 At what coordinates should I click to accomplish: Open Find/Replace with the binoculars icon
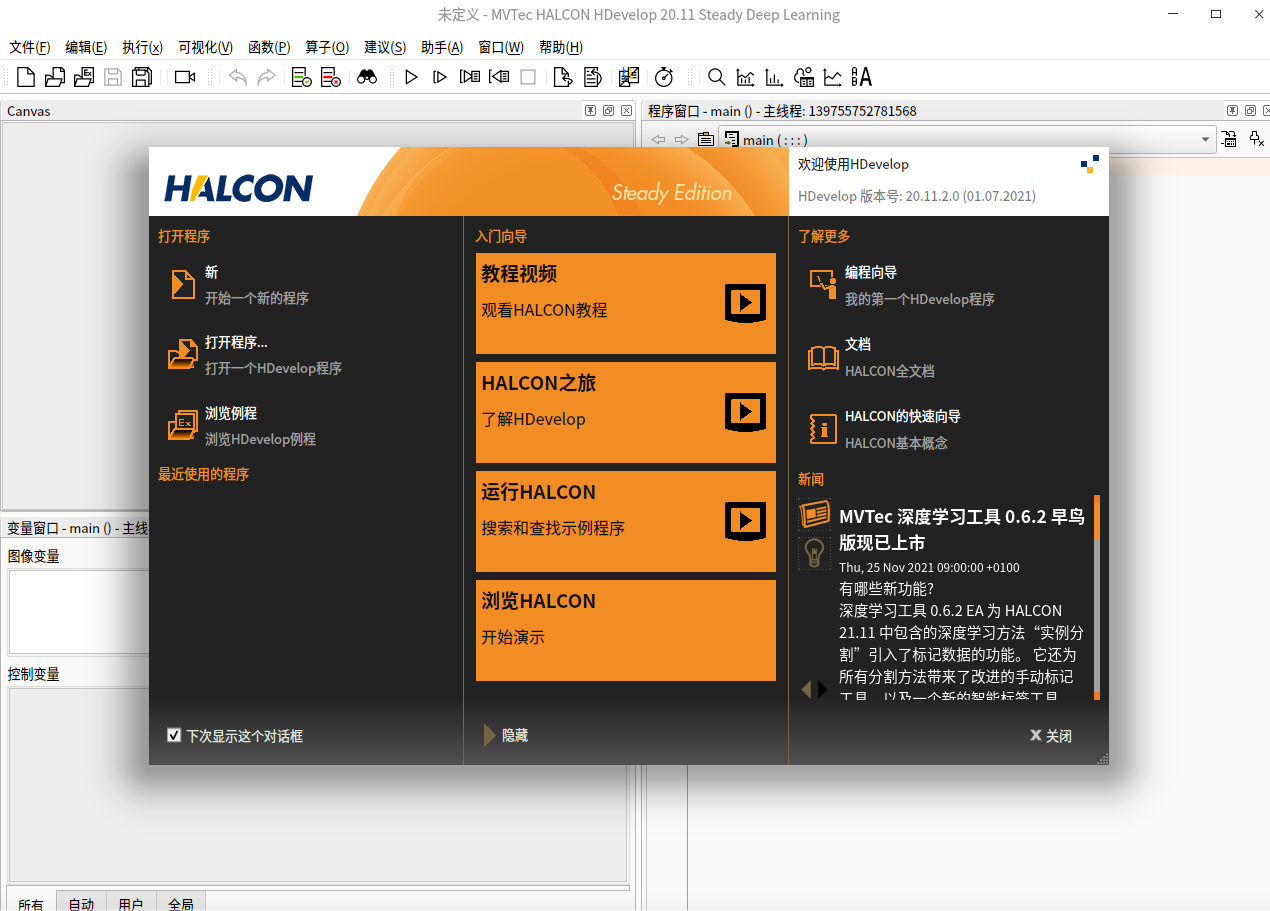point(367,77)
